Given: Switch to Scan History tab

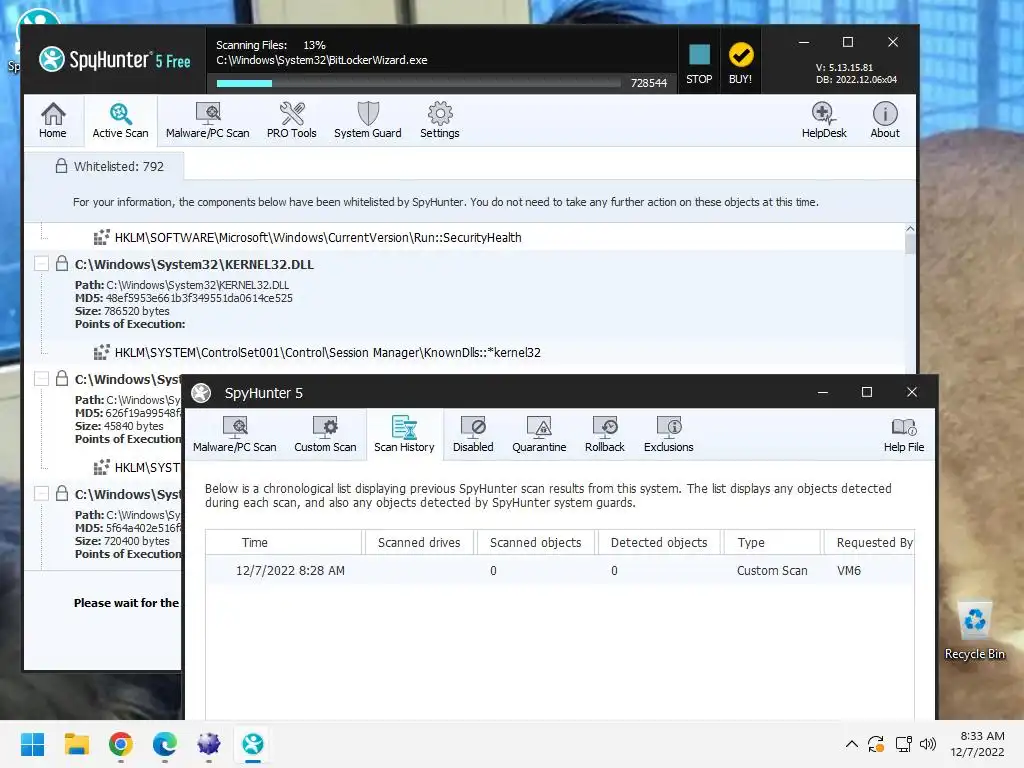Looking at the screenshot, I should pyautogui.click(x=404, y=434).
